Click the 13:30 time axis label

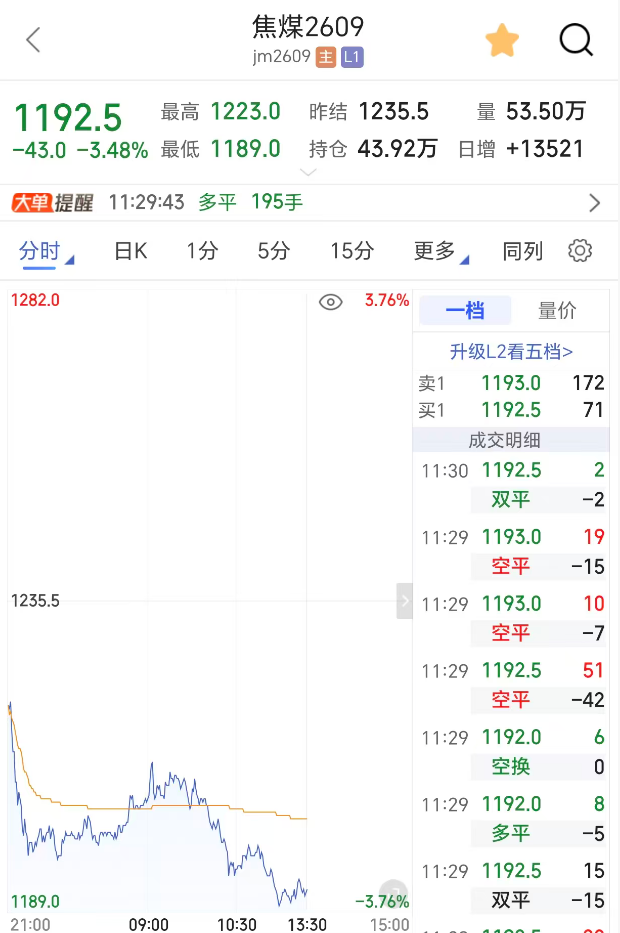(x=307, y=924)
